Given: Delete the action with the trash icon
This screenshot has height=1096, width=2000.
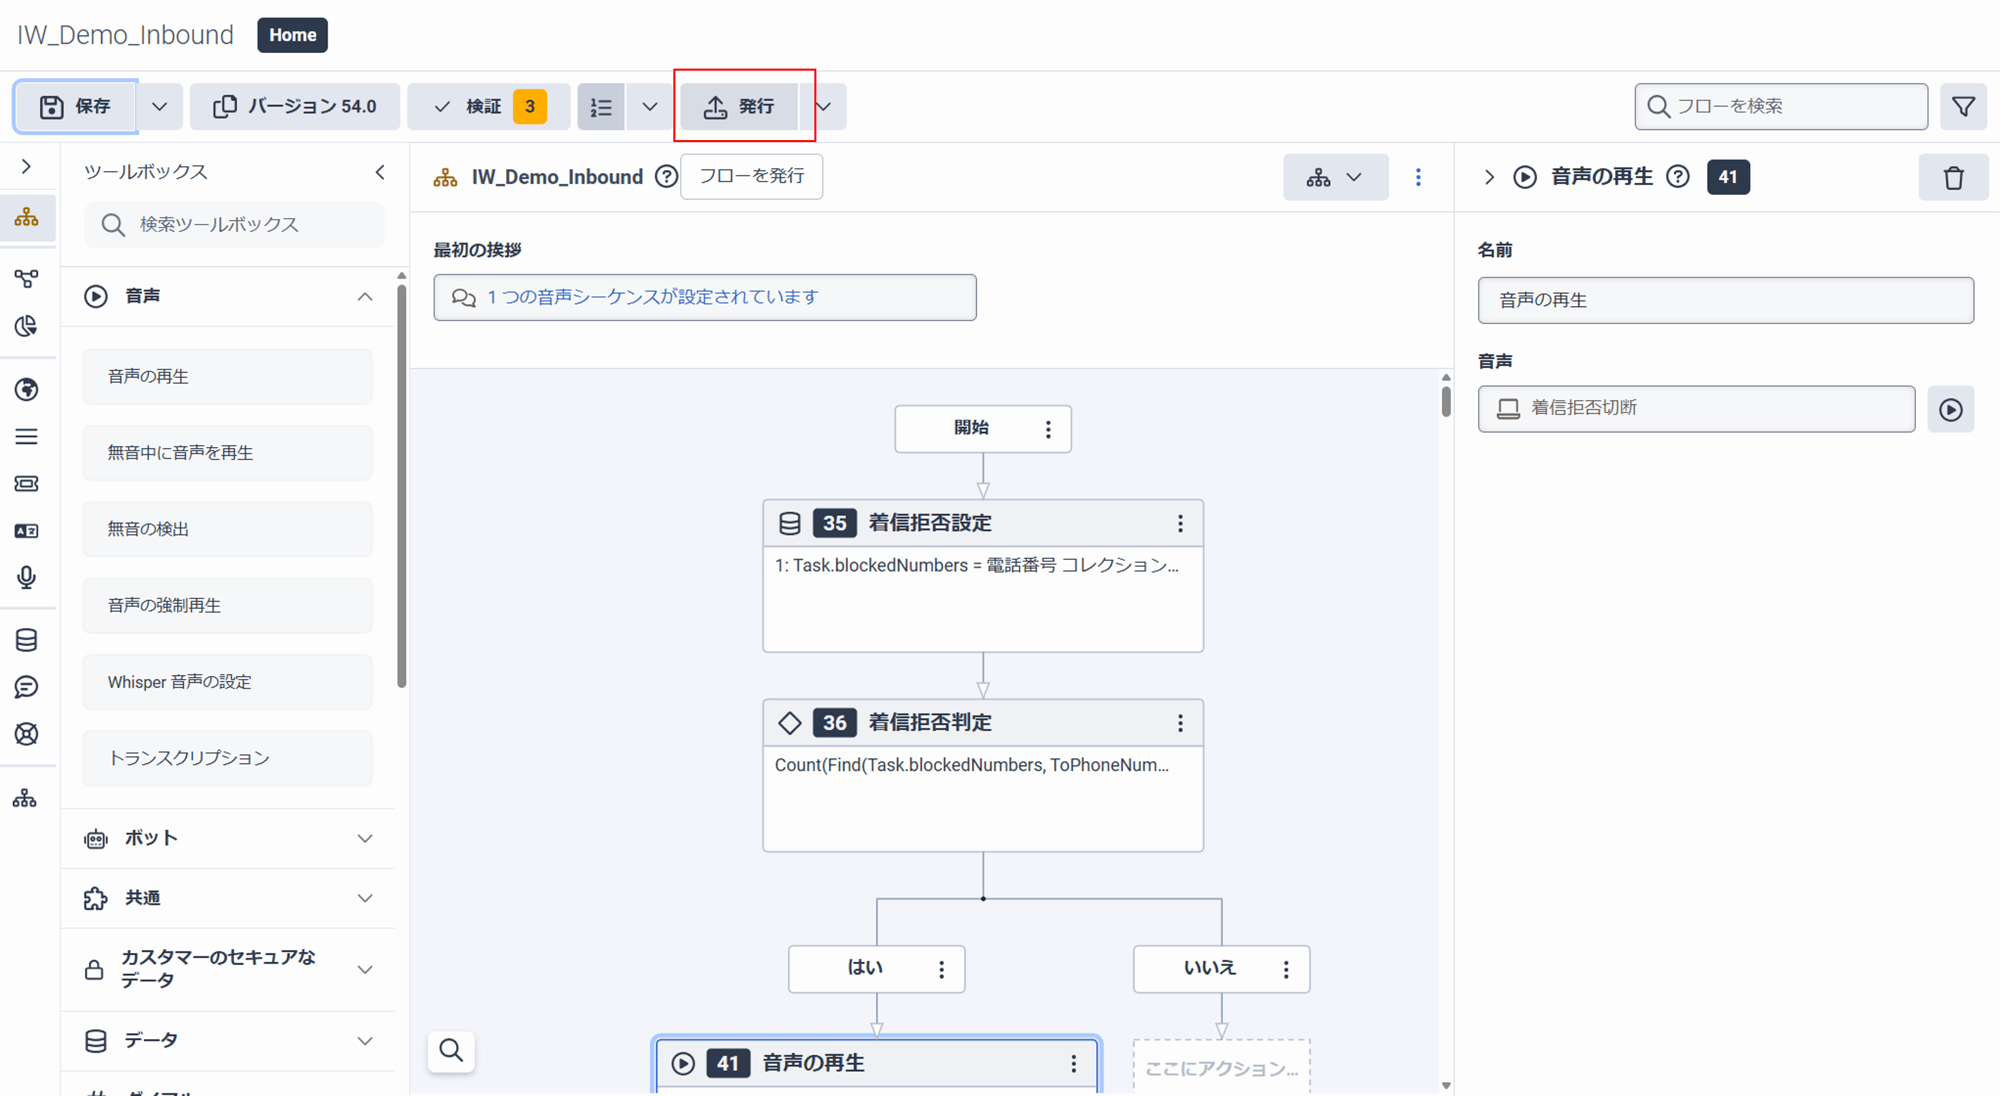Looking at the screenshot, I should tap(1953, 177).
